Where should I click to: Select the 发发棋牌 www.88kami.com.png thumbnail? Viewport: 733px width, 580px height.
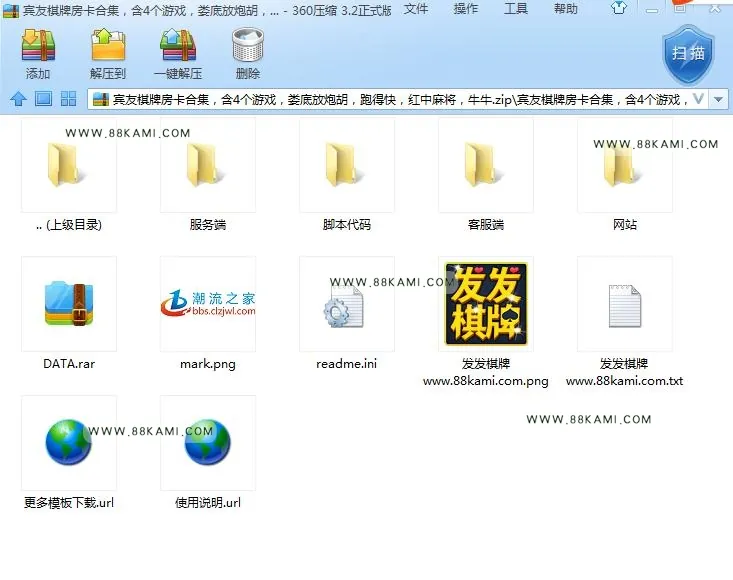point(486,304)
